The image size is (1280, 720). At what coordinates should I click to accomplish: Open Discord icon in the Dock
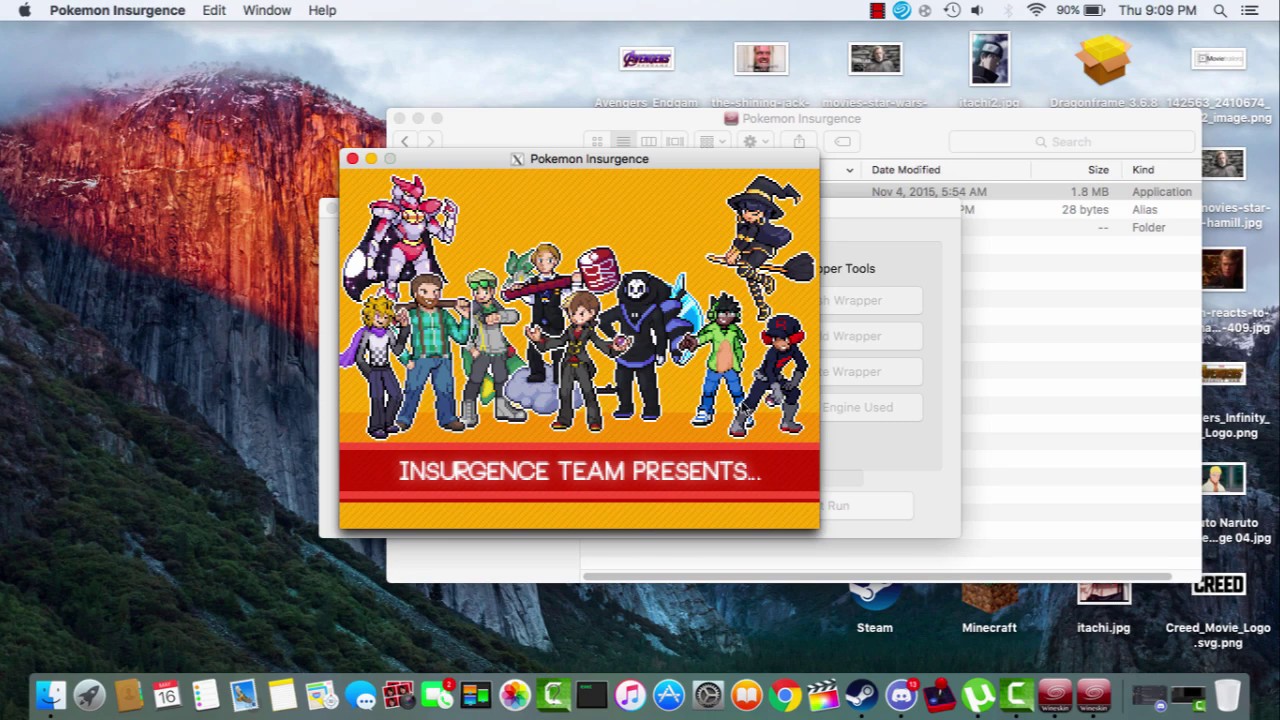click(x=901, y=695)
